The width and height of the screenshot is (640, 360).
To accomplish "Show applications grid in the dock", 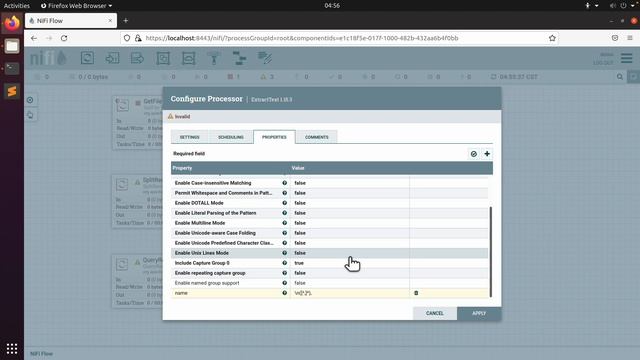I will (12, 349).
